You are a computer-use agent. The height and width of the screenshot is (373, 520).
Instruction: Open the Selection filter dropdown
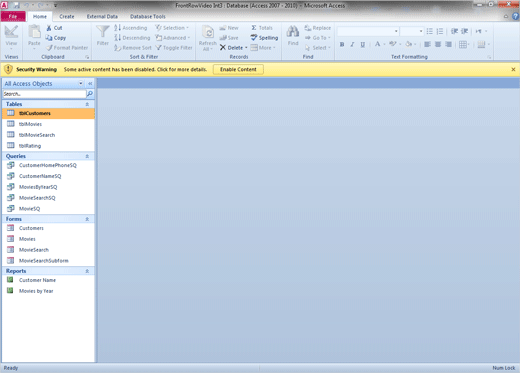pos(172,28)
